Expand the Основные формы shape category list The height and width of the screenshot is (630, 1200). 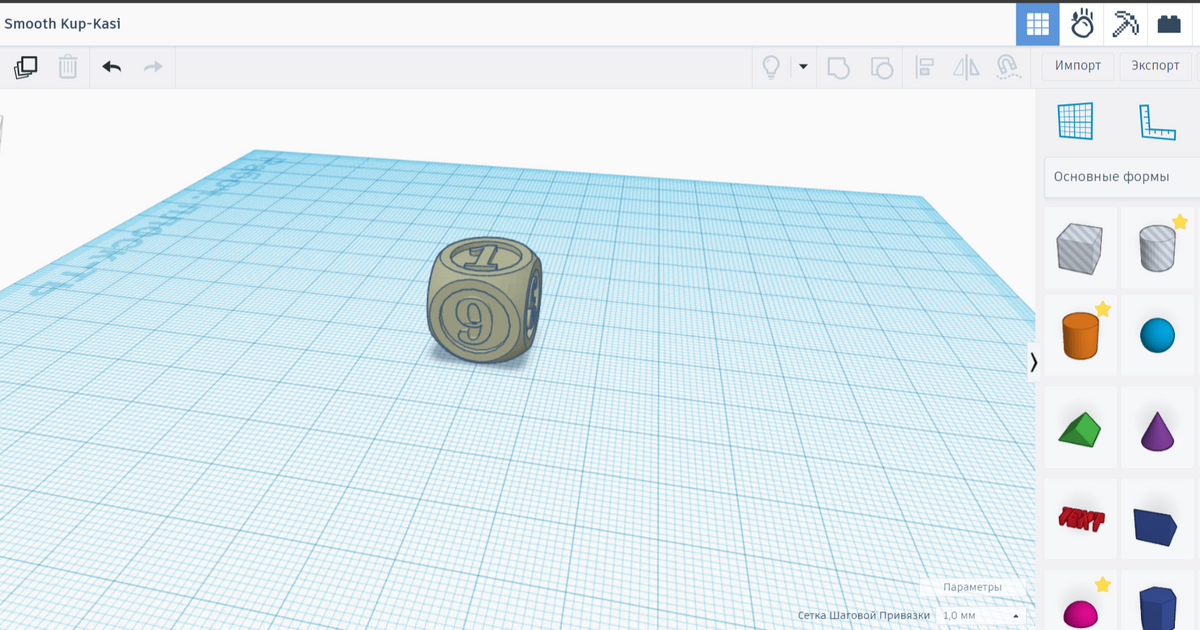point(1120,177)
